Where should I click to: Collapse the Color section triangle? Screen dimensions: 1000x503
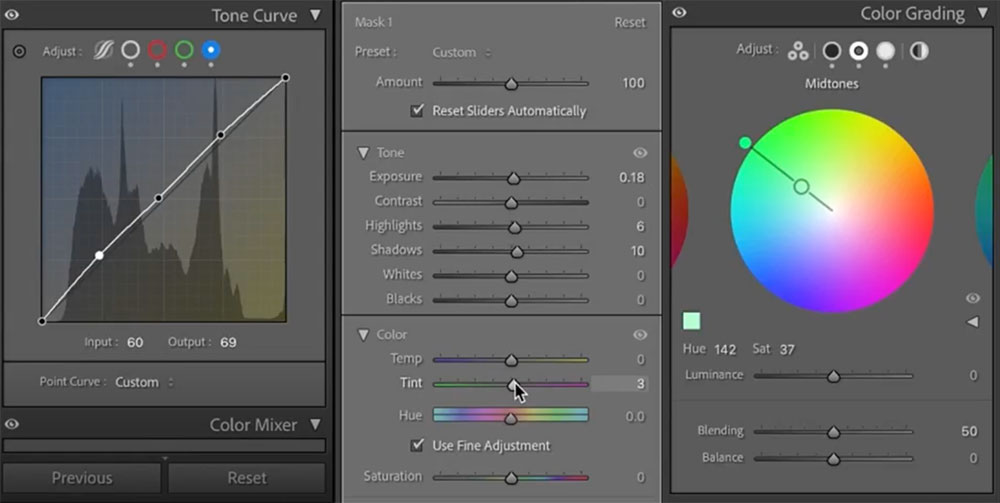pyautogui.click(x=363, y=335)
